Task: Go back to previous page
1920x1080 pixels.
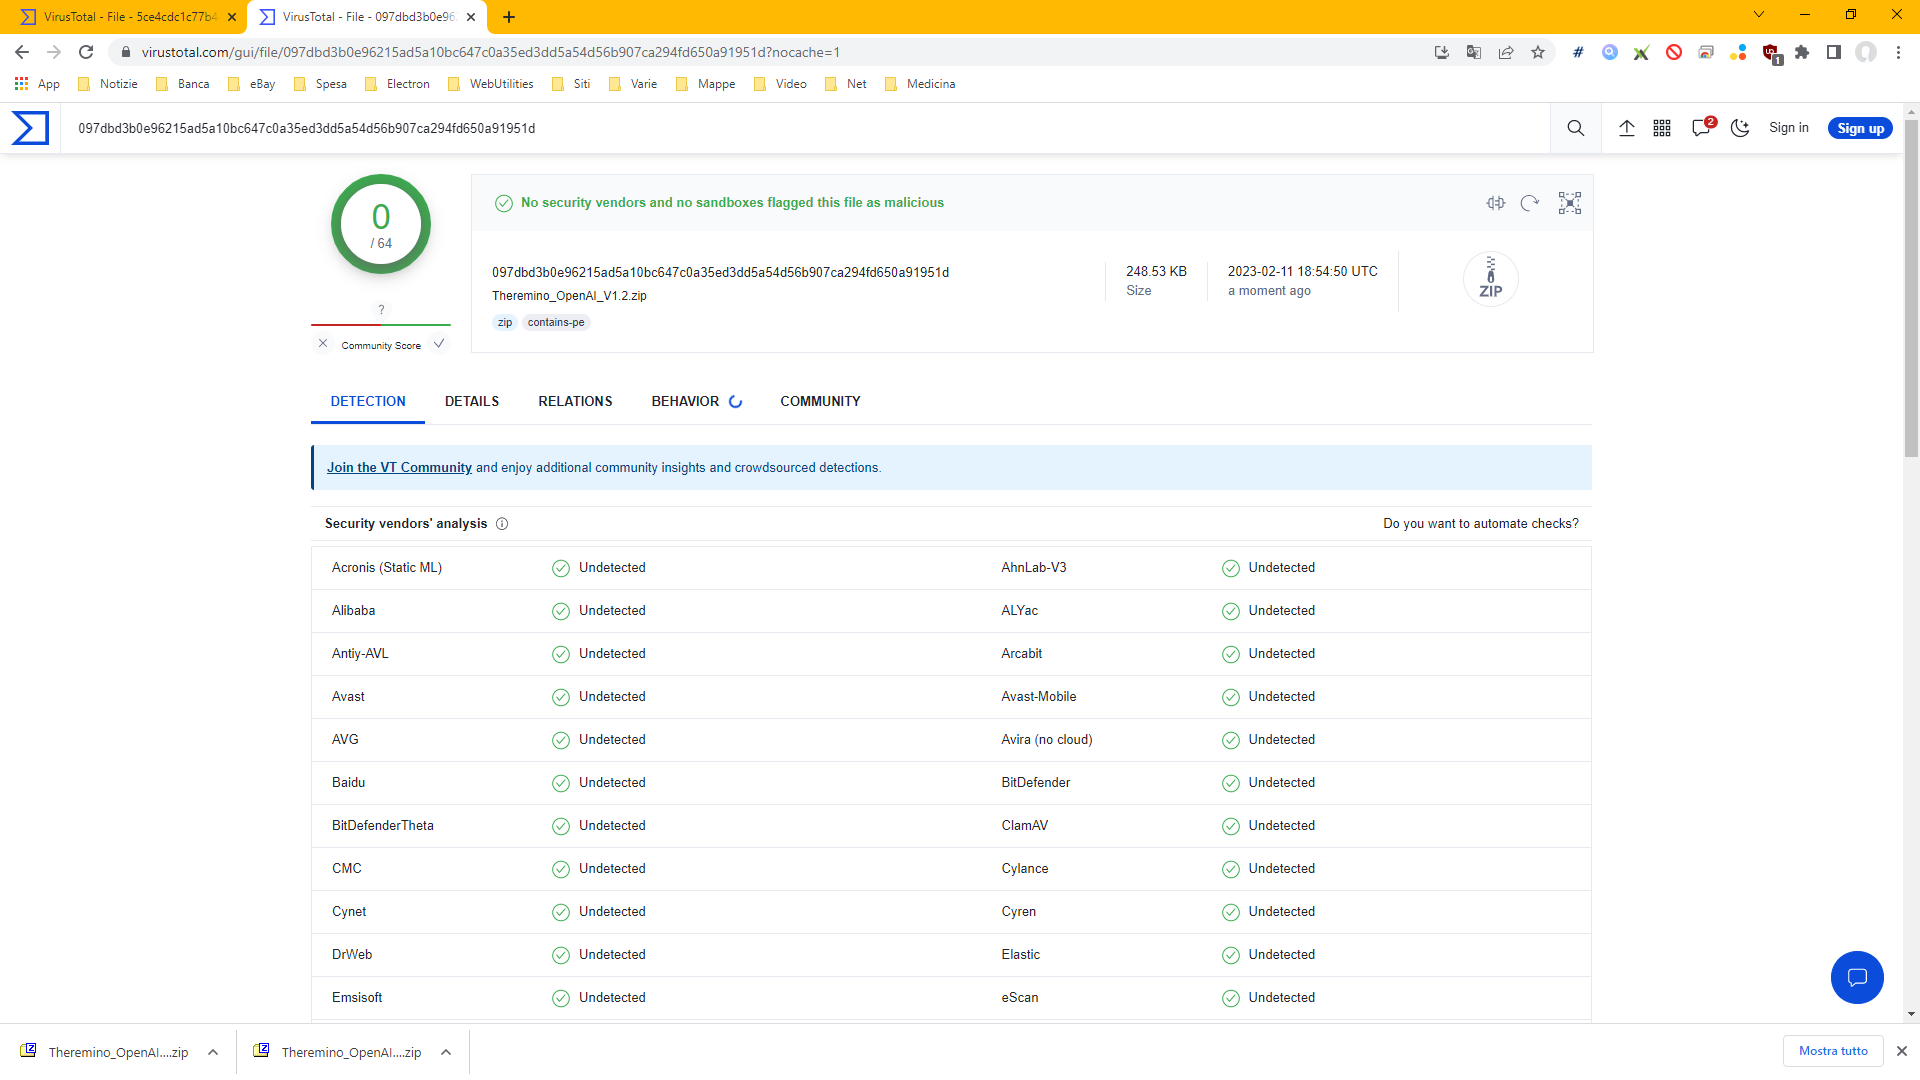Action: 22,52
